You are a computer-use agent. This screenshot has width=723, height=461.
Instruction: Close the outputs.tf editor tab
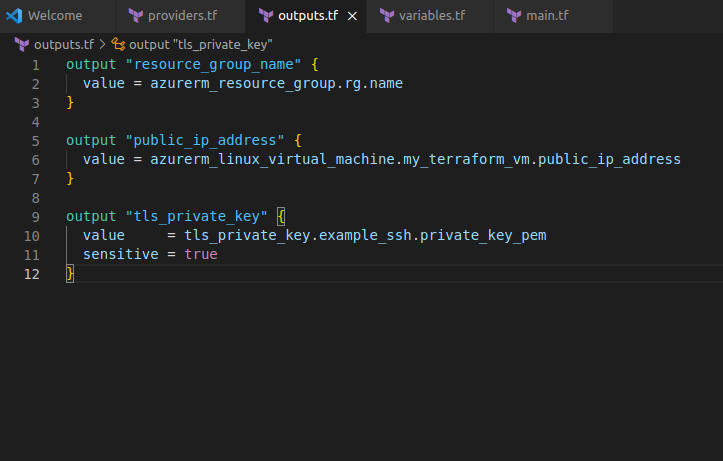coord(352,16)
